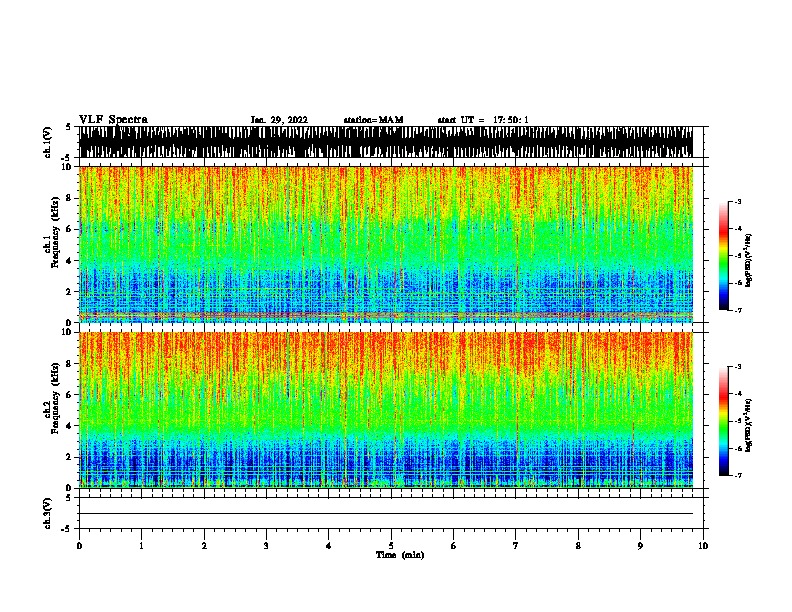Click the ch.1(V) black waveform strip
The height and width of the screenshot is (612, 792).
click(x=386, y=142)
